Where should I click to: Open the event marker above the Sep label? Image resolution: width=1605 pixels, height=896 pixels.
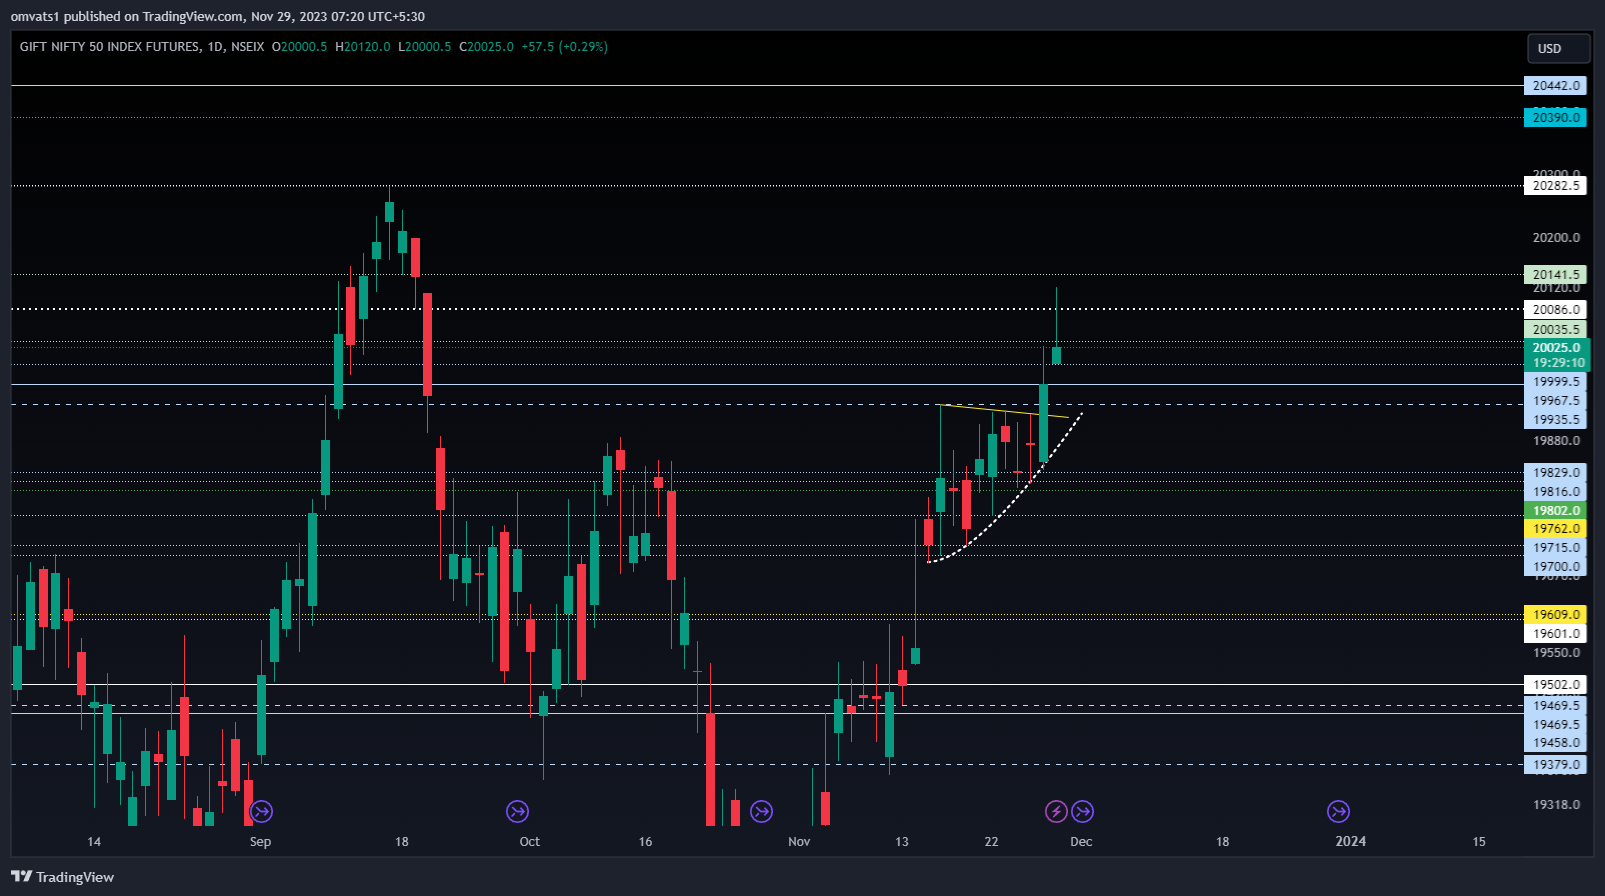point(262,811)
